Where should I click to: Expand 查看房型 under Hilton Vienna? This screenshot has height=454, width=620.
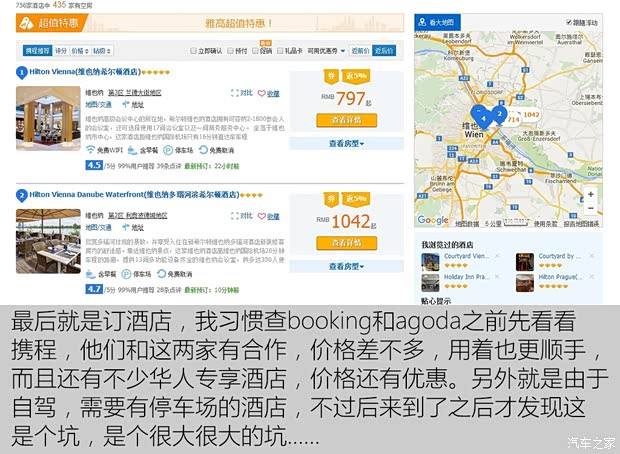pos(346,144)
